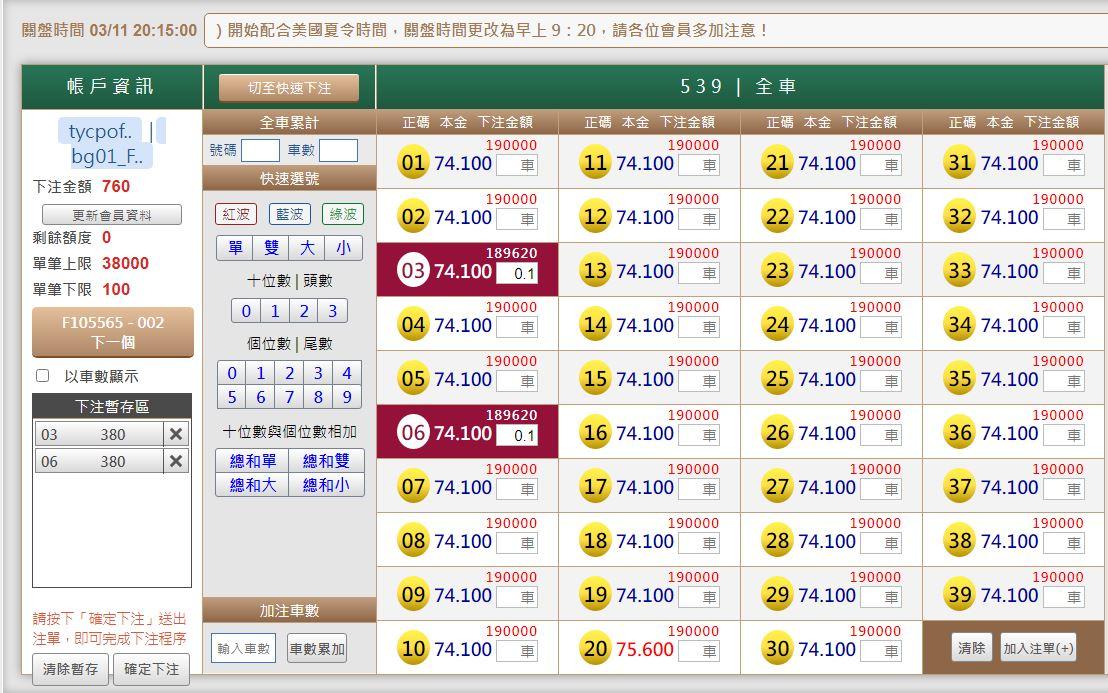The width and height of the screenshot is (1108, 693).
Task: Click 更新會員資料 button
Action: click(x=112, y=215)
